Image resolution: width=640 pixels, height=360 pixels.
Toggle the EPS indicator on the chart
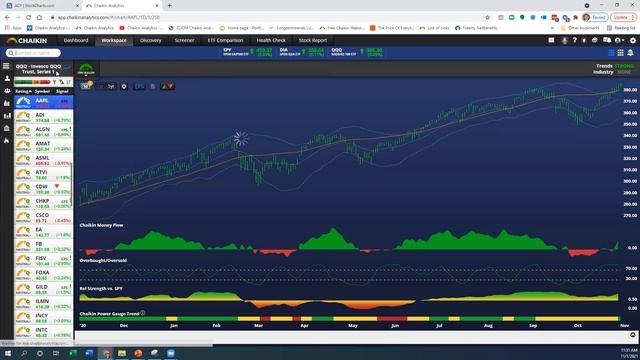139,86
